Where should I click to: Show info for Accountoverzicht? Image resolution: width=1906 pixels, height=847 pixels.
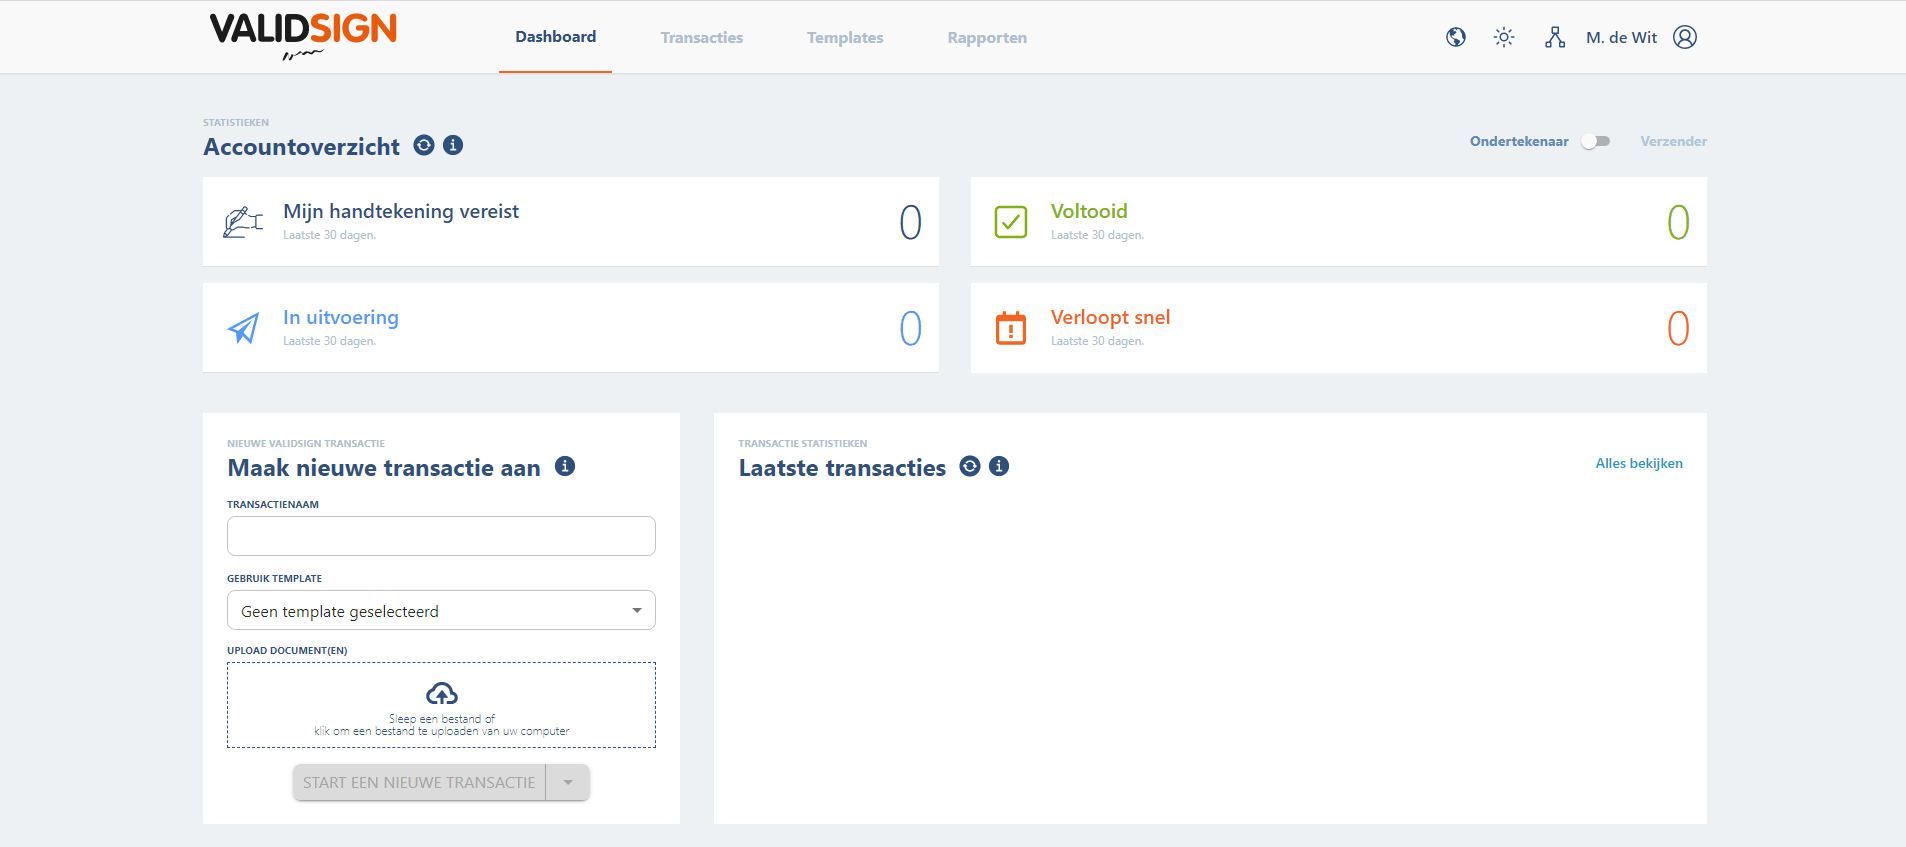[453, 145]
